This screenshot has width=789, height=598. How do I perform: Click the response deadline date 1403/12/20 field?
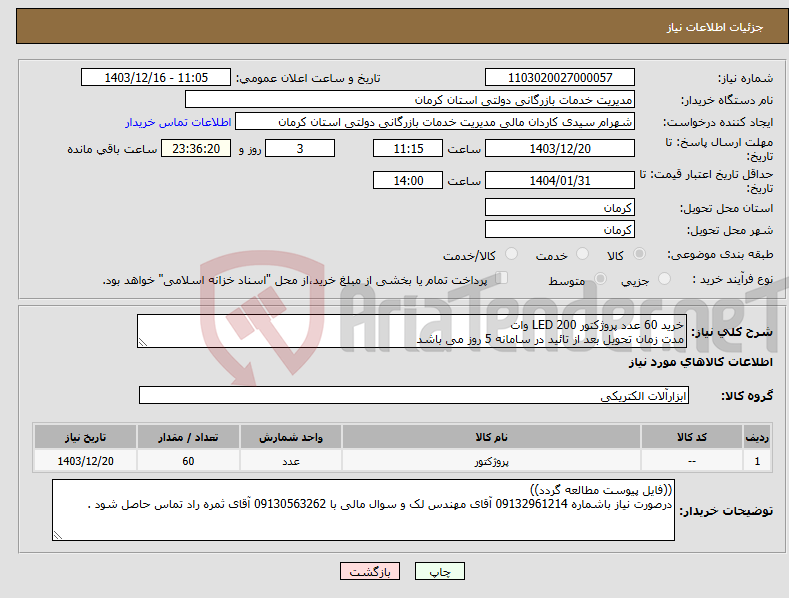click(x=560, y=148)
